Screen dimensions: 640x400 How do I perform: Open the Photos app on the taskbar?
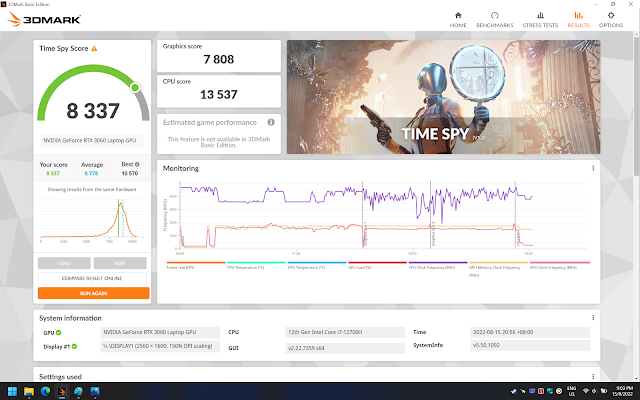click(95, 391)
